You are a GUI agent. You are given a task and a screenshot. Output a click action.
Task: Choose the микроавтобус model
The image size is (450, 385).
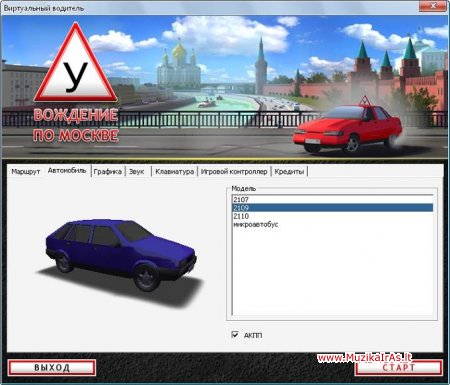pos(333,224)
